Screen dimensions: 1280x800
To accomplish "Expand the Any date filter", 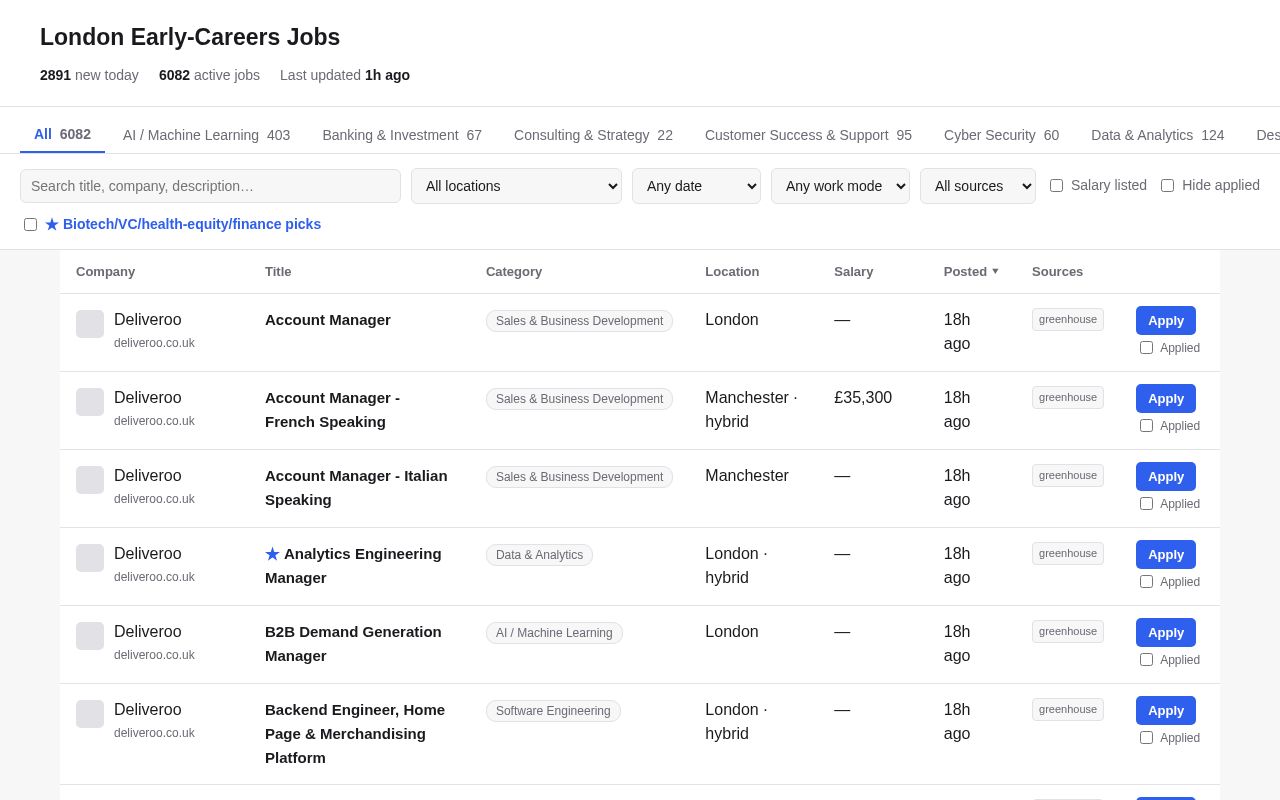I will 696,186.
